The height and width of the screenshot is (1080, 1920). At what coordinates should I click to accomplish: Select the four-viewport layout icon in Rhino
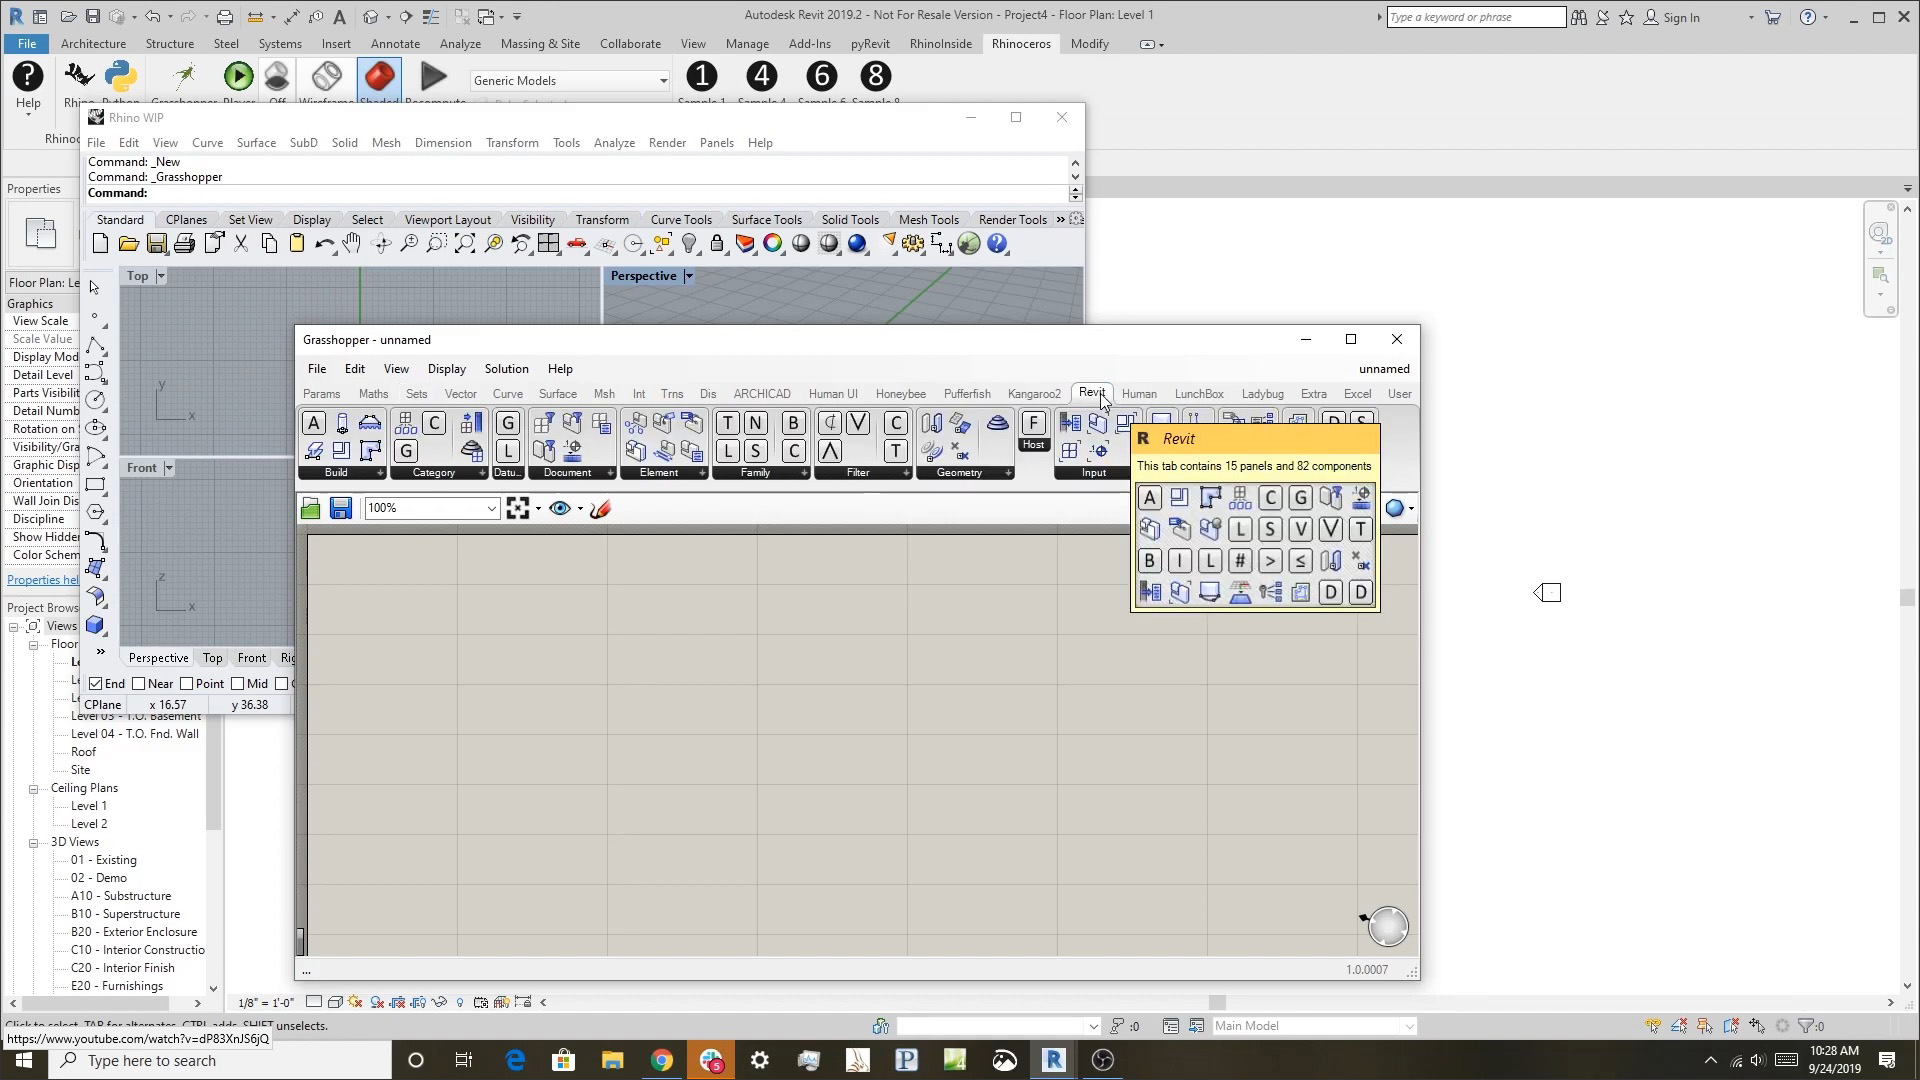click(x=548, y=244)
